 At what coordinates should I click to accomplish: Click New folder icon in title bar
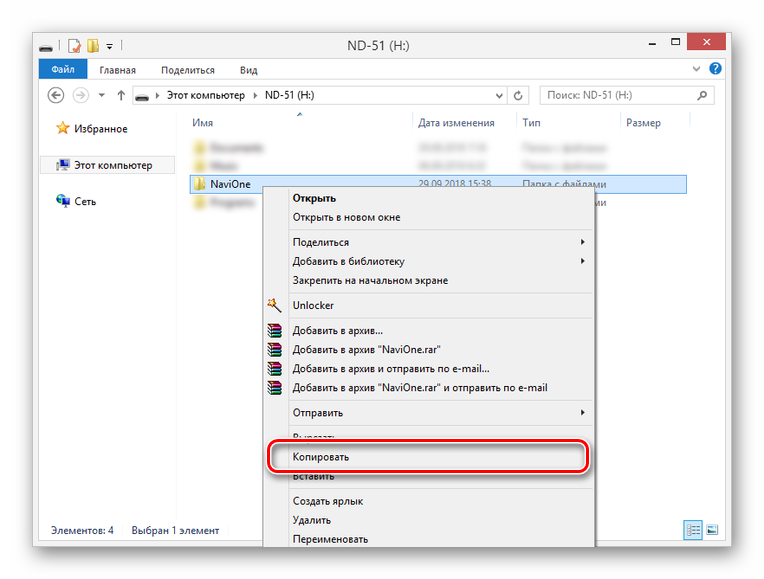tap(93, 46)
